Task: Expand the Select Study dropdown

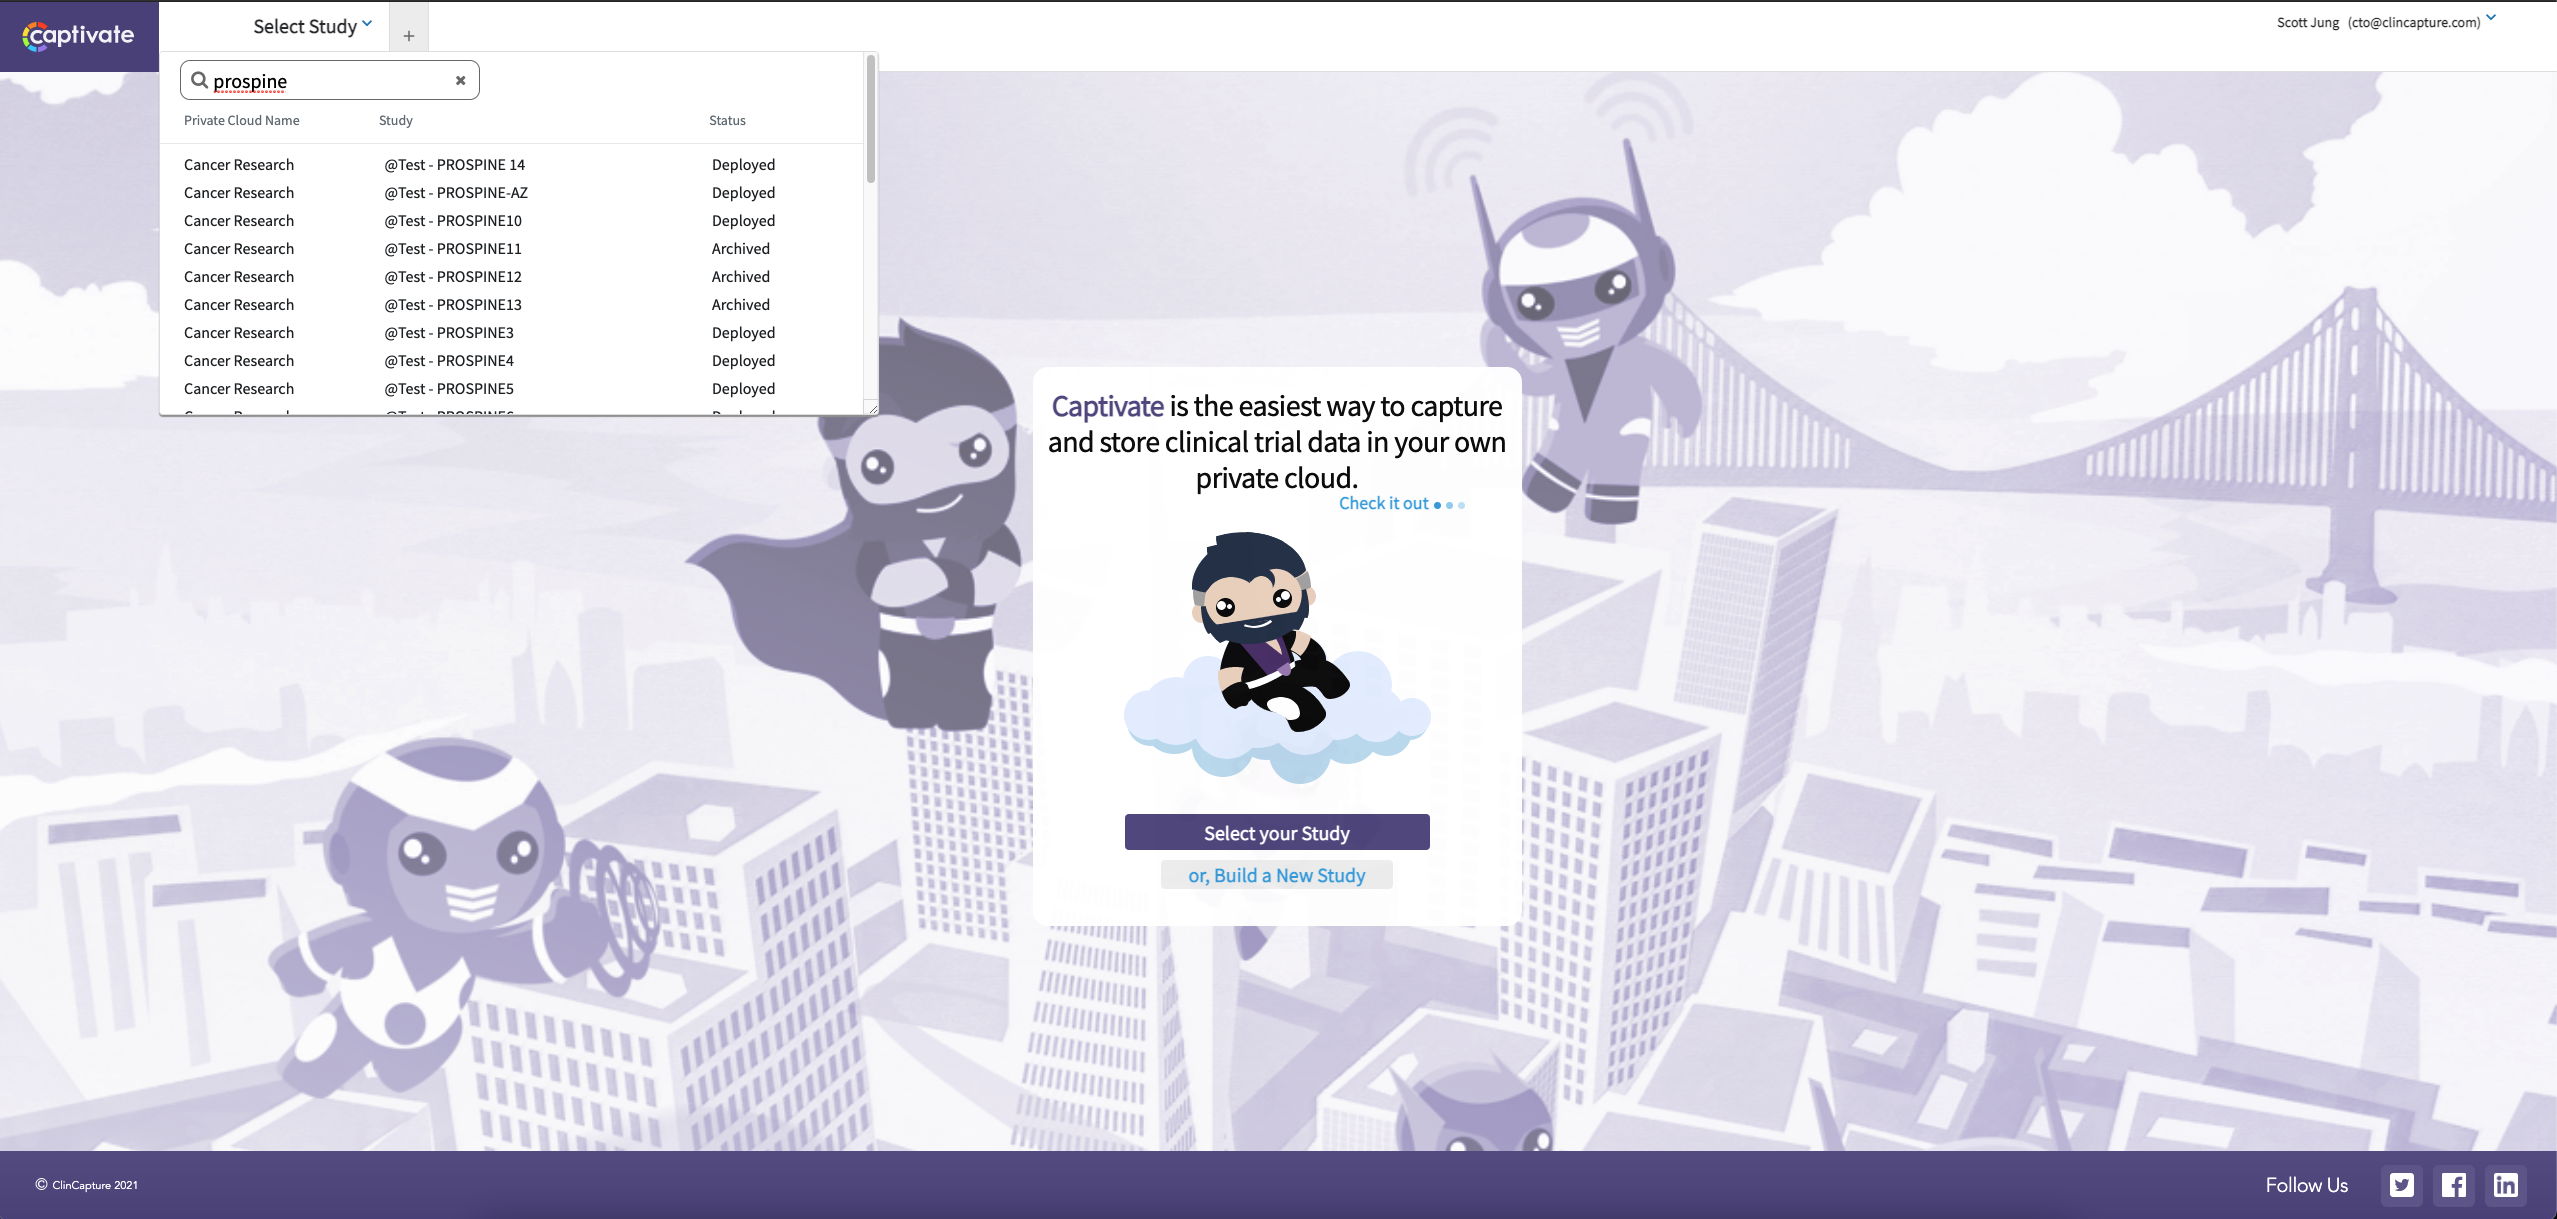Action: coord(312,27)
